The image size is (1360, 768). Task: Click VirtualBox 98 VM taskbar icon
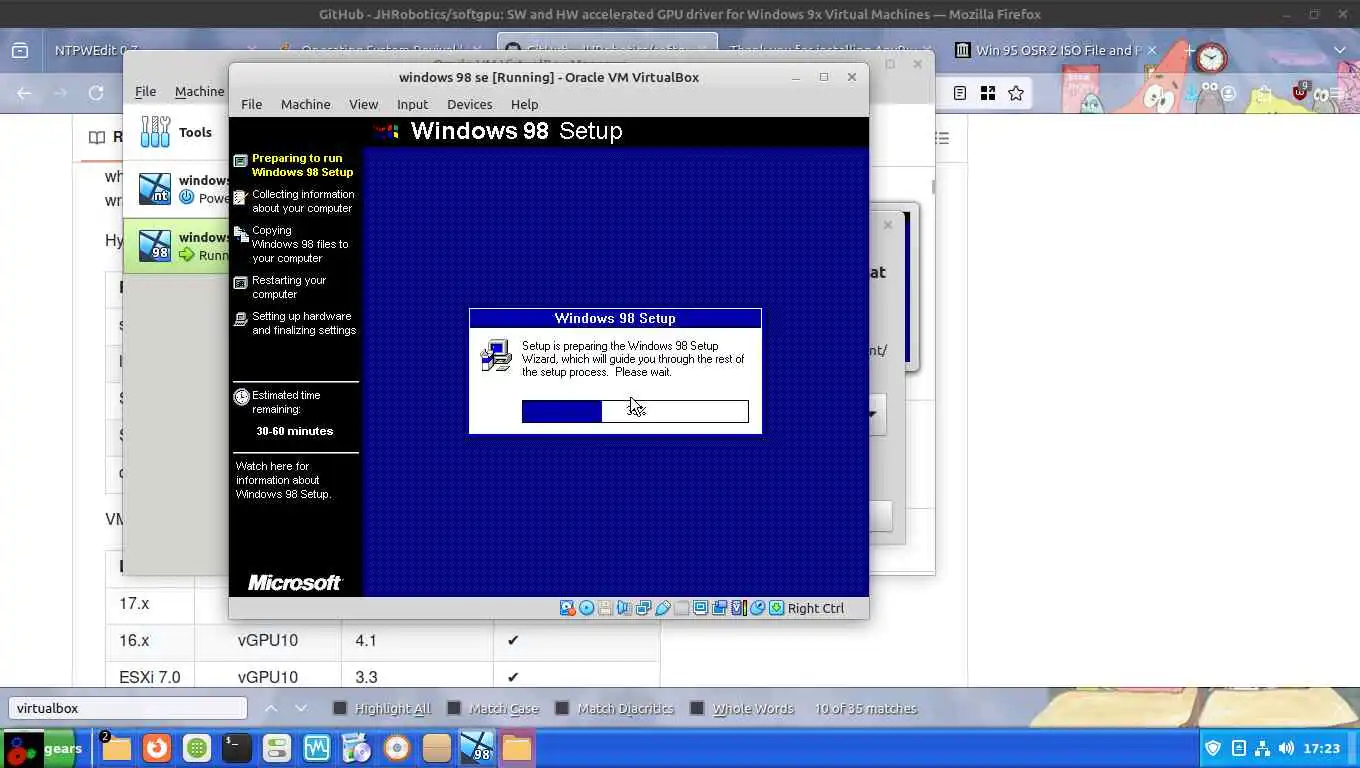(x=477, y=748)
